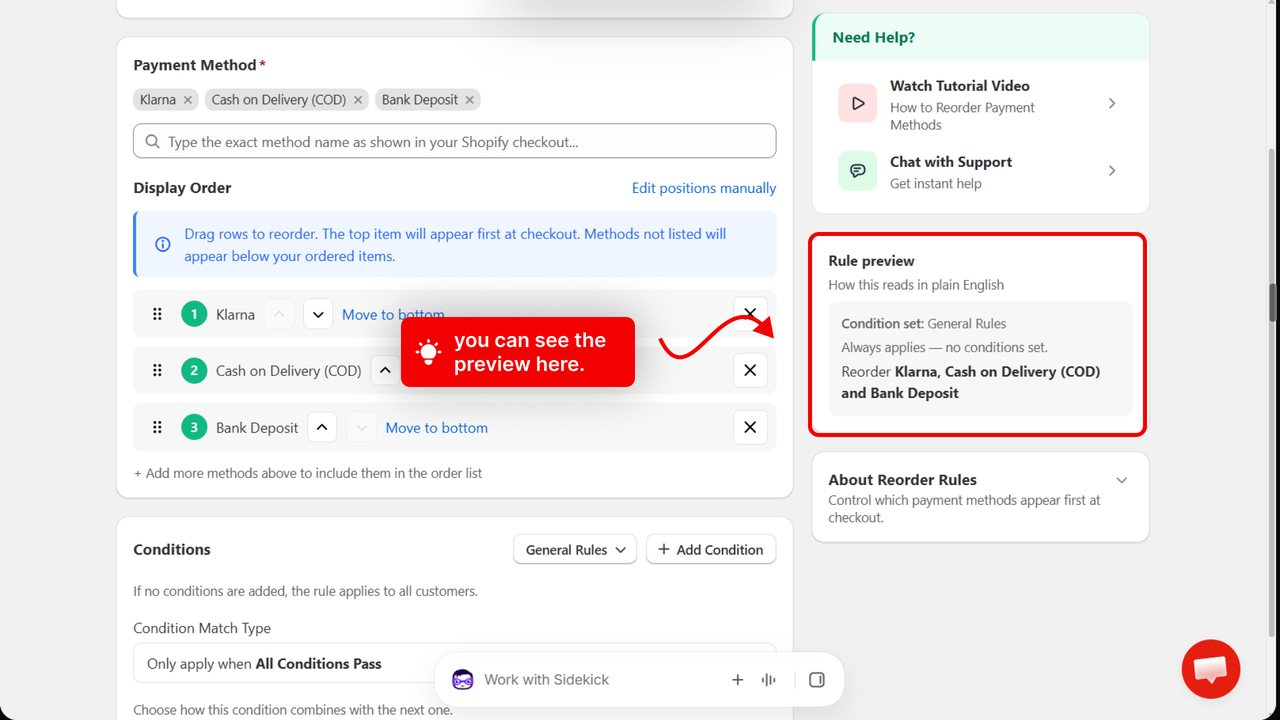Open Watch Tutorial Video item
Screen dimensions: 1280x720
(980, 104)
